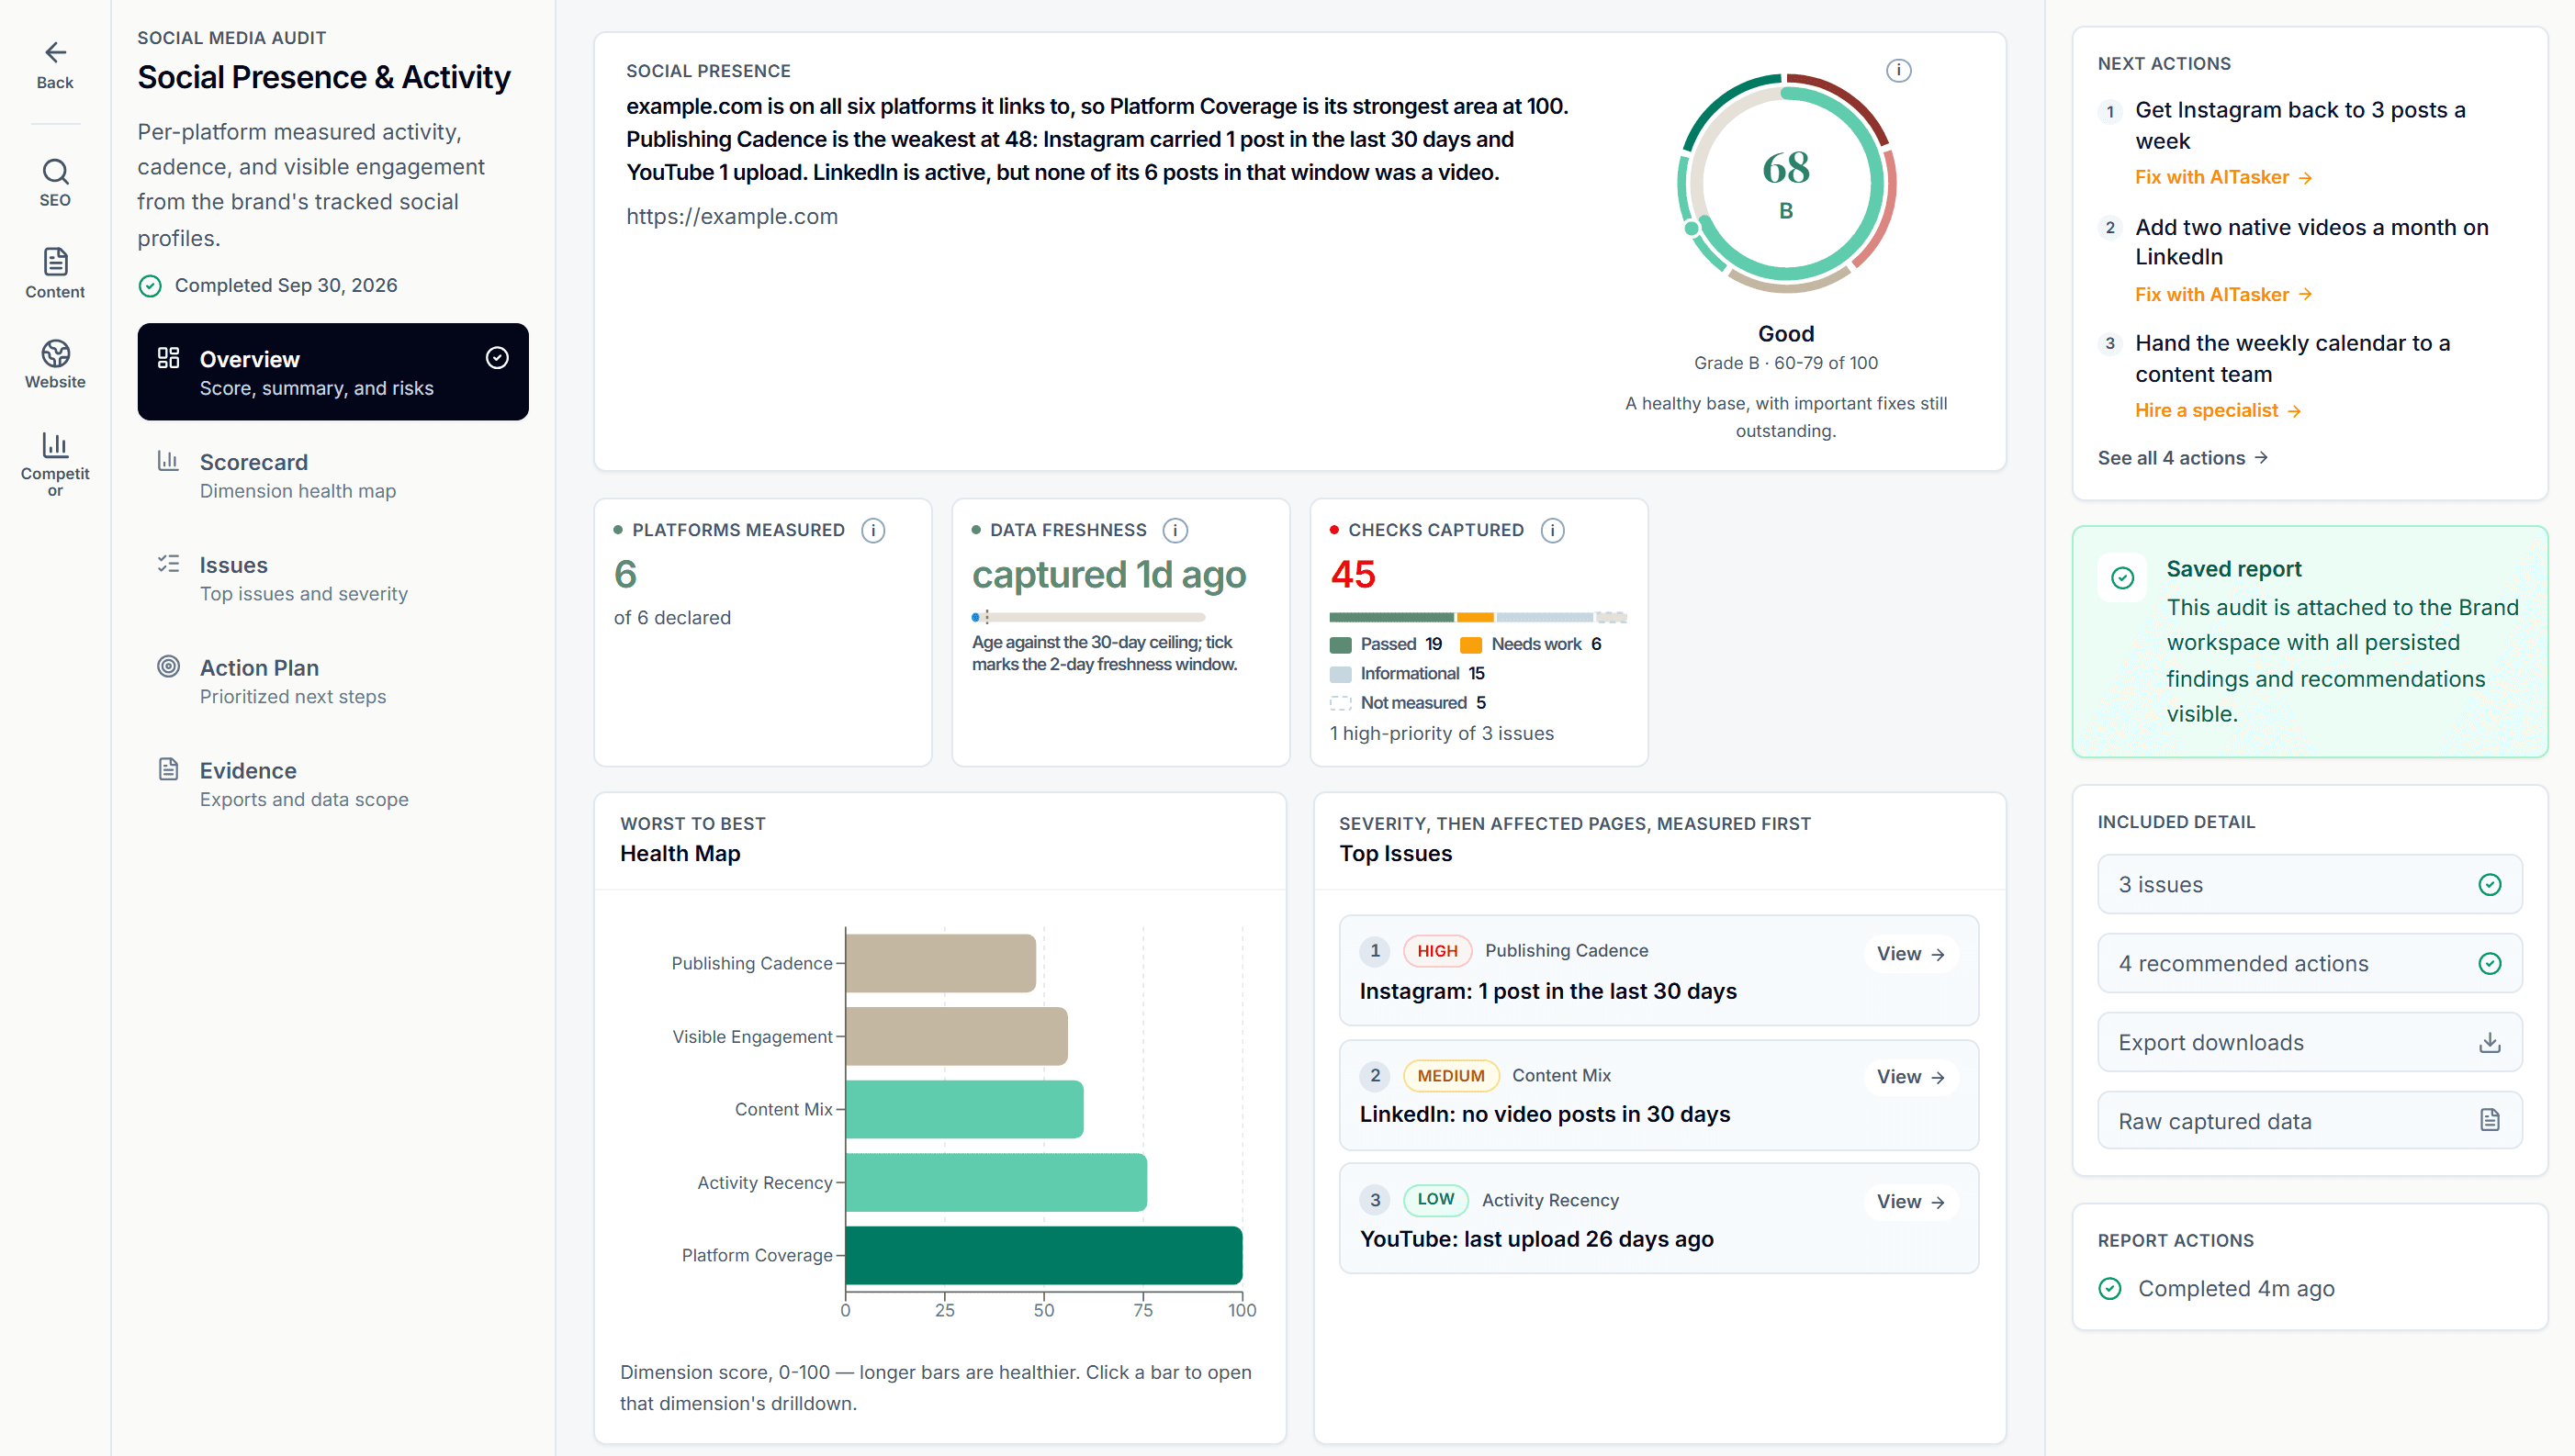Click the Publishing Cadence bar in Health Map
This screenshot has height=1456, width=2575.
[x=940, y=963]
